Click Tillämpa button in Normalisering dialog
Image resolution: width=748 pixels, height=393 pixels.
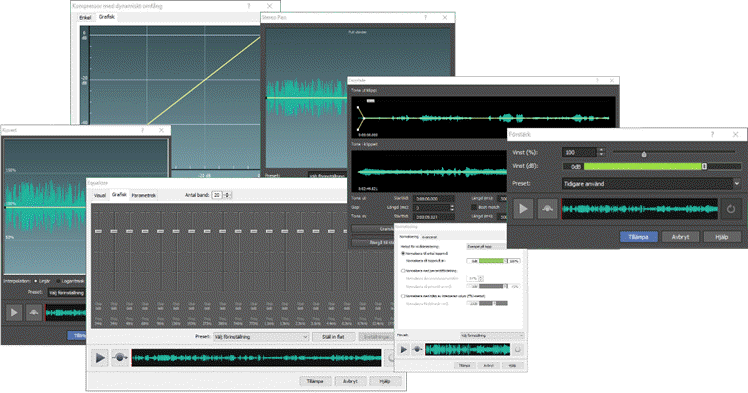(464, 365)
